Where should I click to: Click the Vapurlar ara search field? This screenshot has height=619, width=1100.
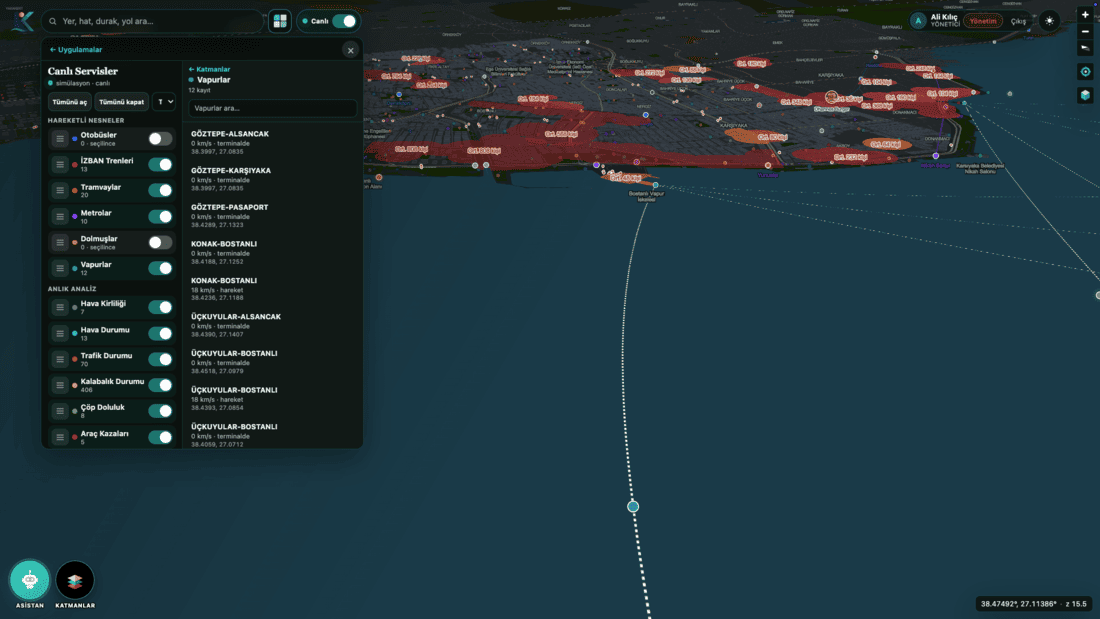pyautogui.click(x=272, y=108)
